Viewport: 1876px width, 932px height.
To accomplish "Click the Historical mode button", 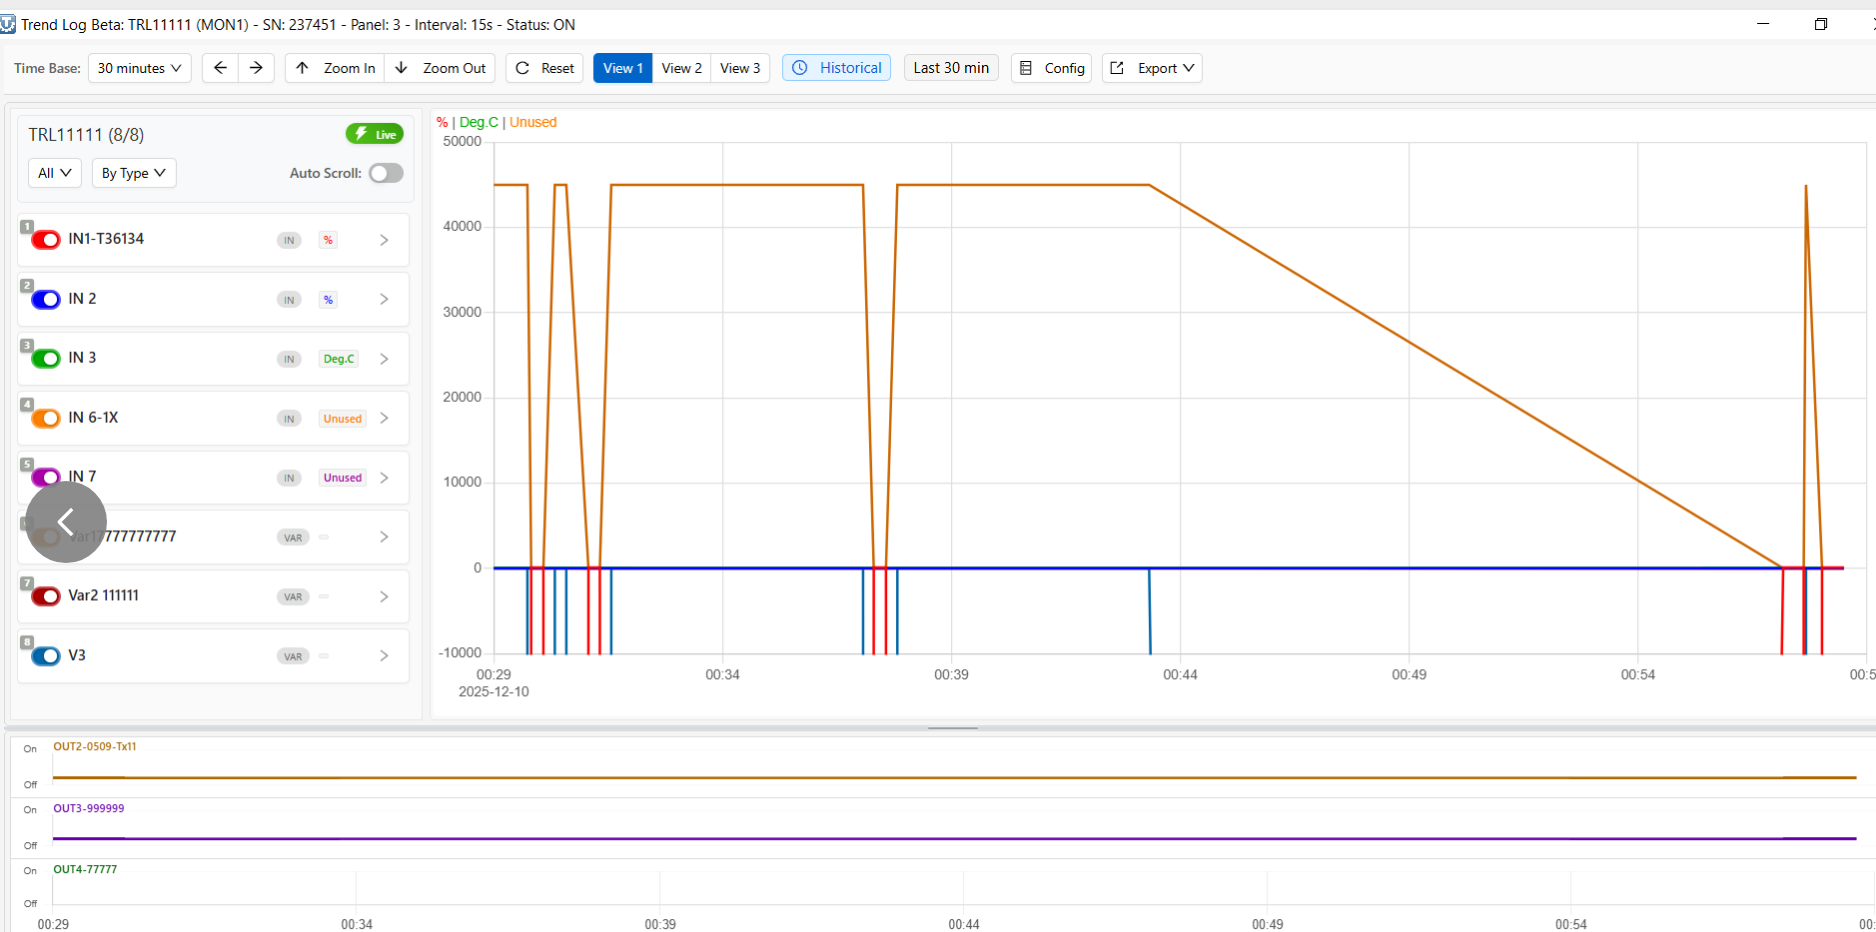I will [837, 68].
